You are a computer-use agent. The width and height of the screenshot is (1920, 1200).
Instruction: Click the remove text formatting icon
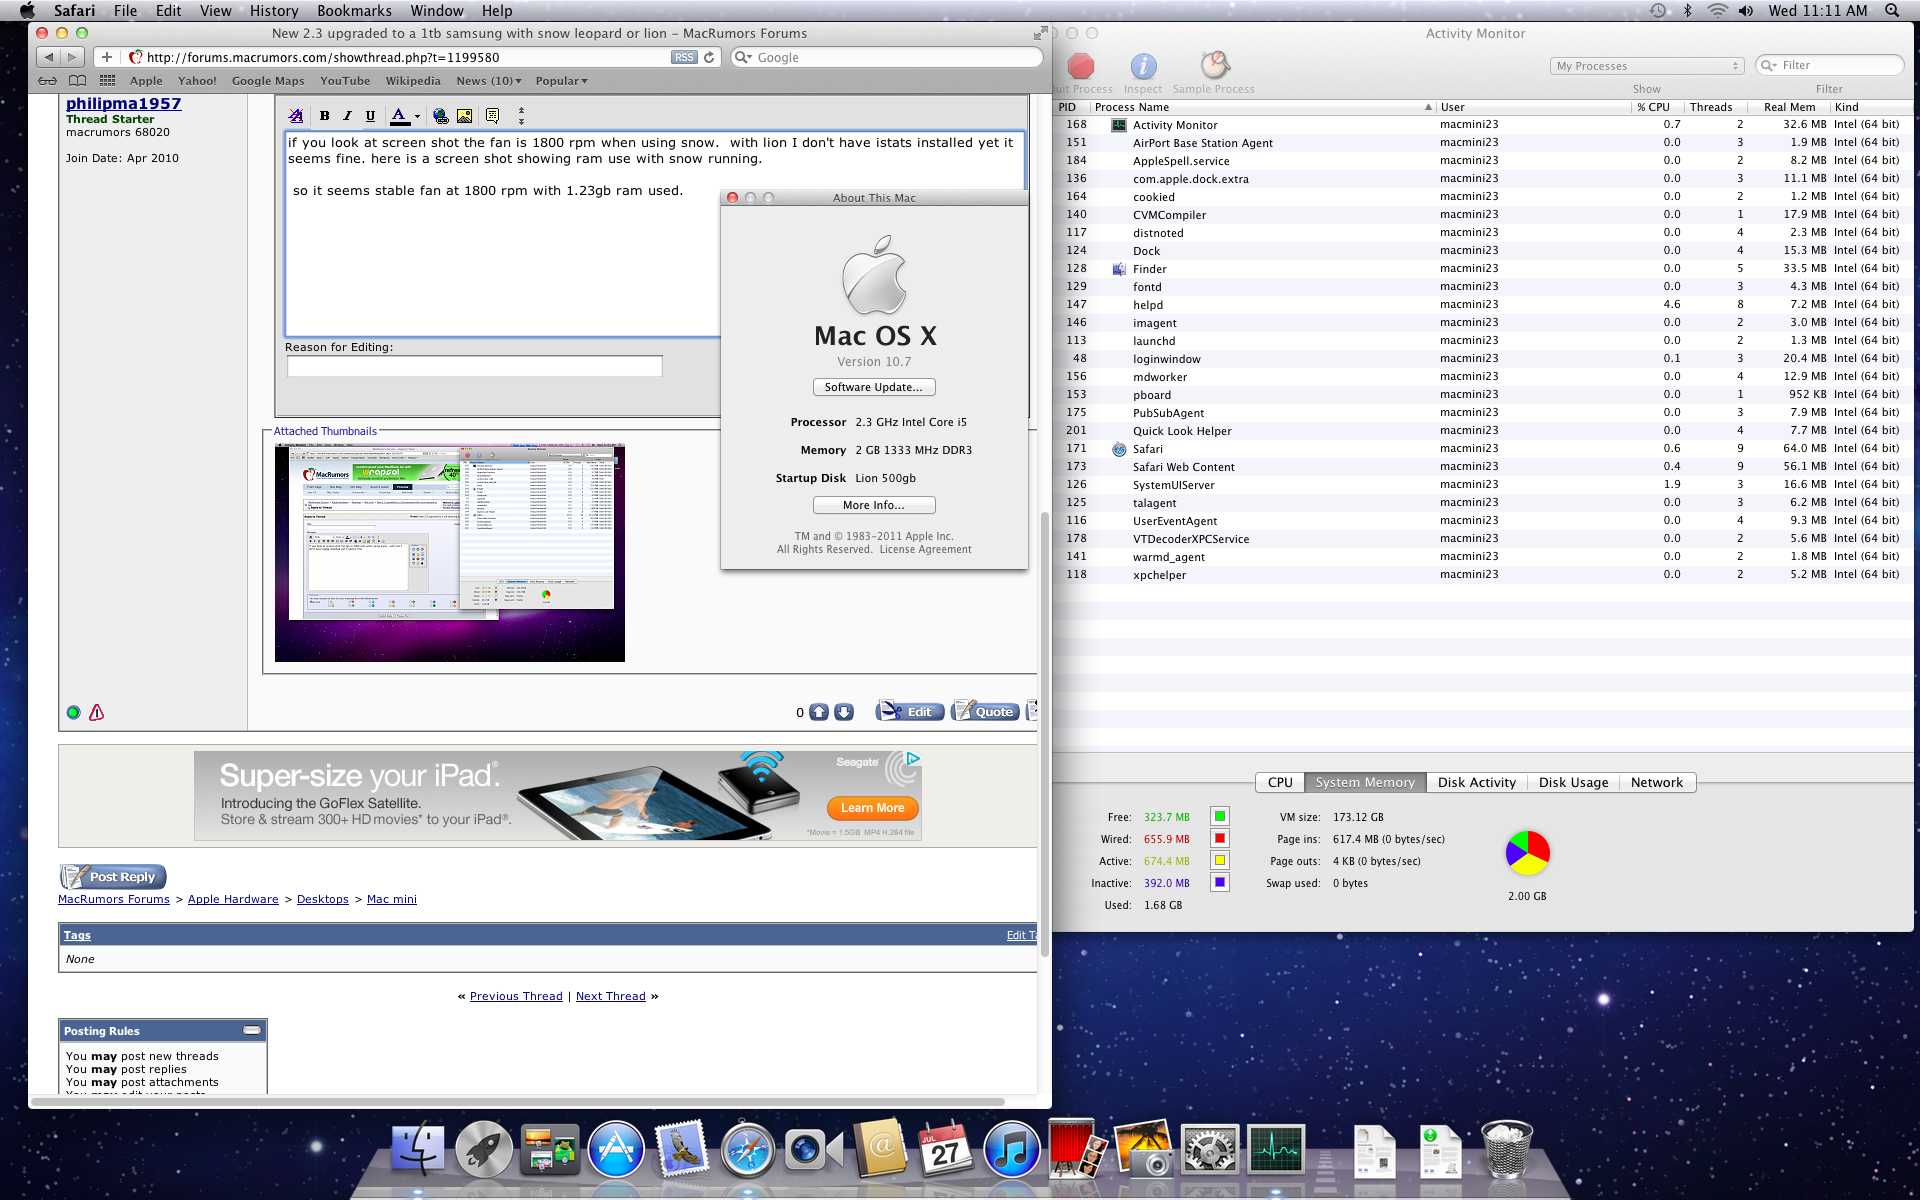click(x=296, y=116)
